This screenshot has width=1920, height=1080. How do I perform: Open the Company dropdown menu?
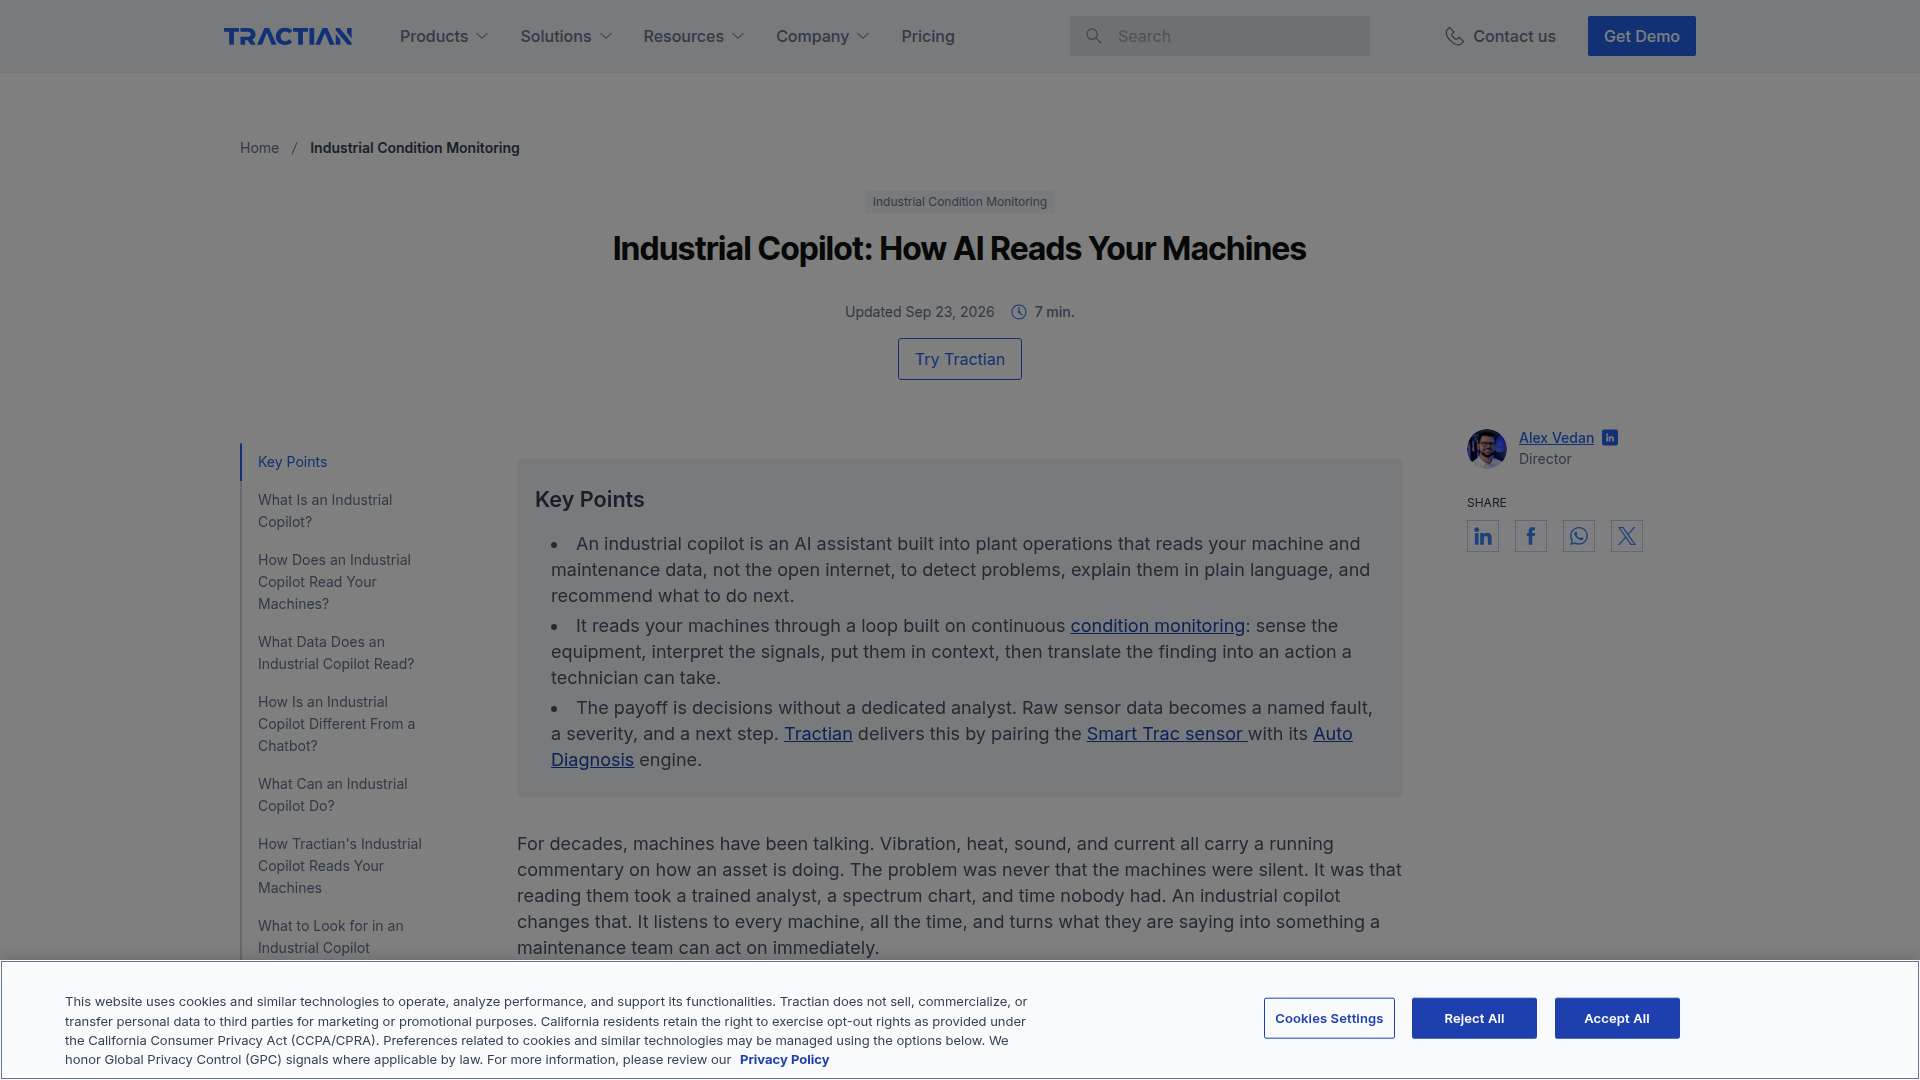tap(823, 36)
